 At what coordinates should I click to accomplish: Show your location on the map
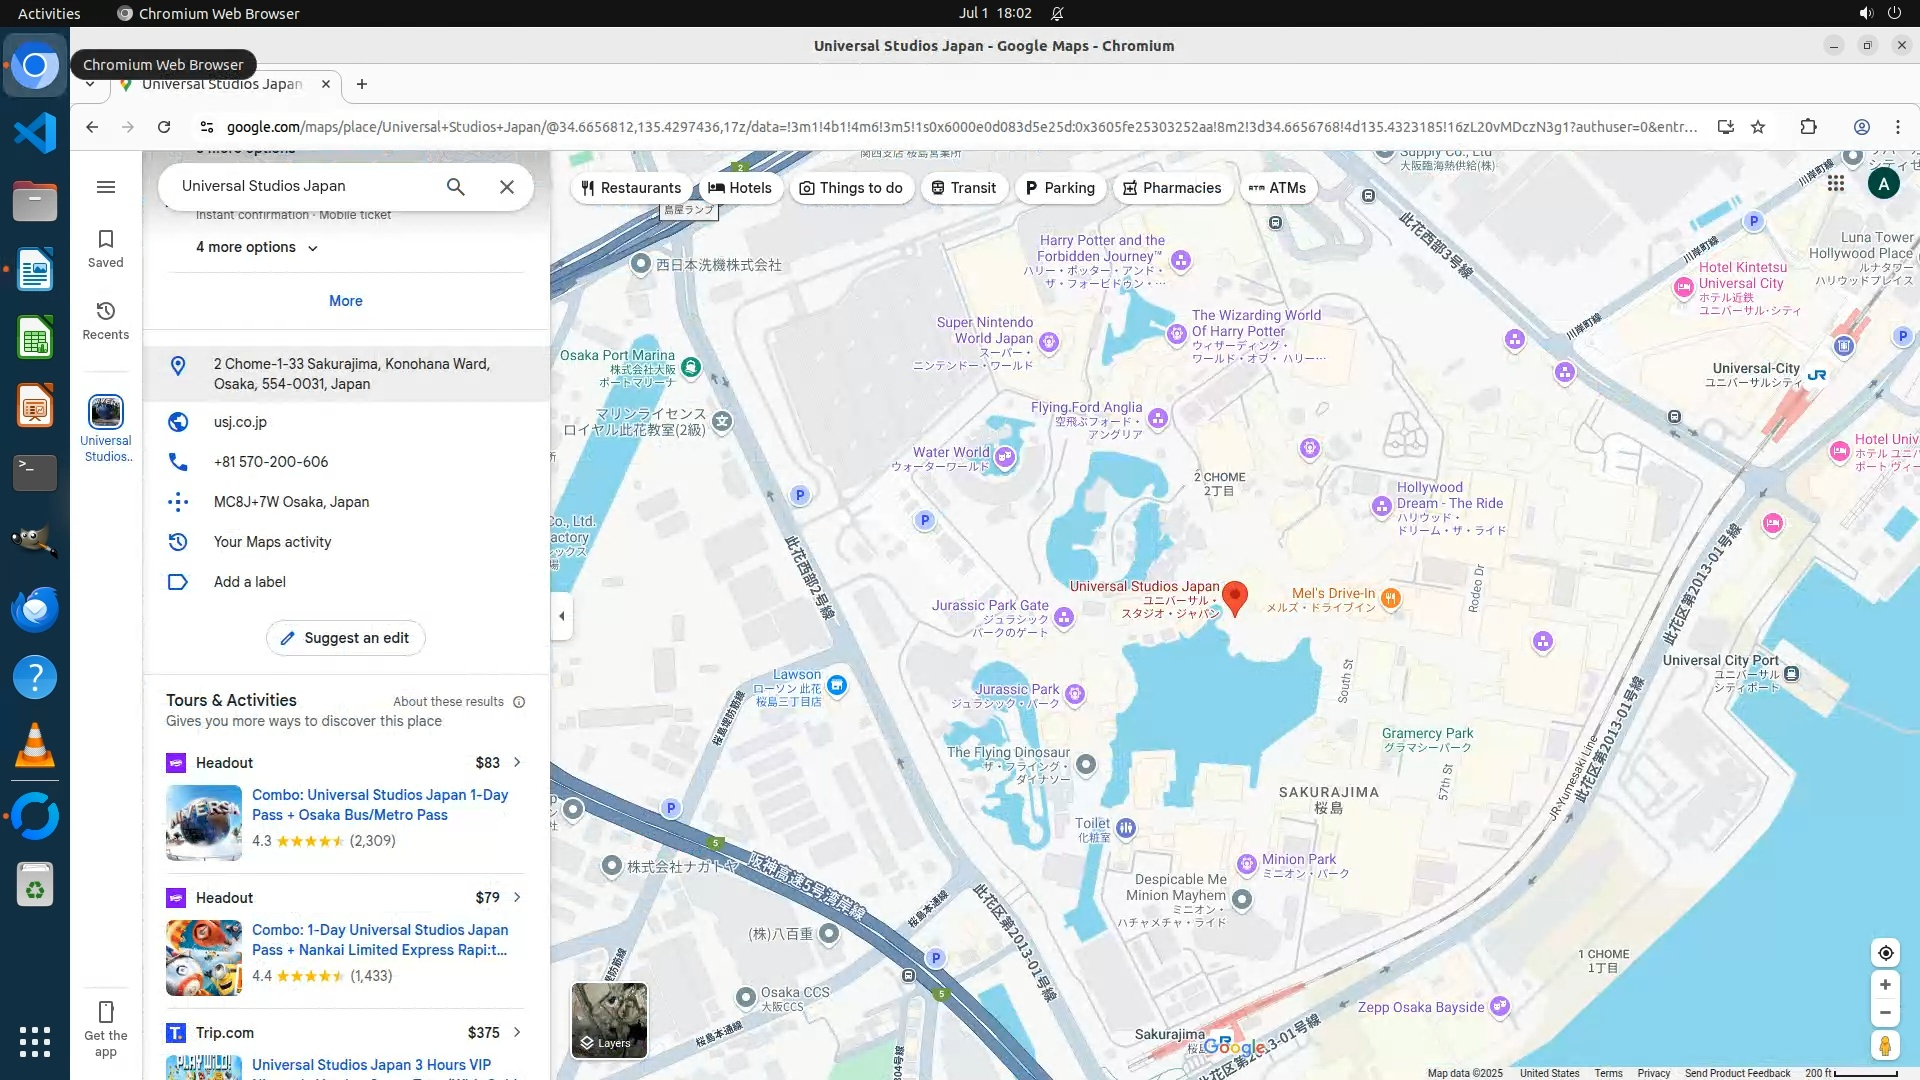pos(1885,953)
